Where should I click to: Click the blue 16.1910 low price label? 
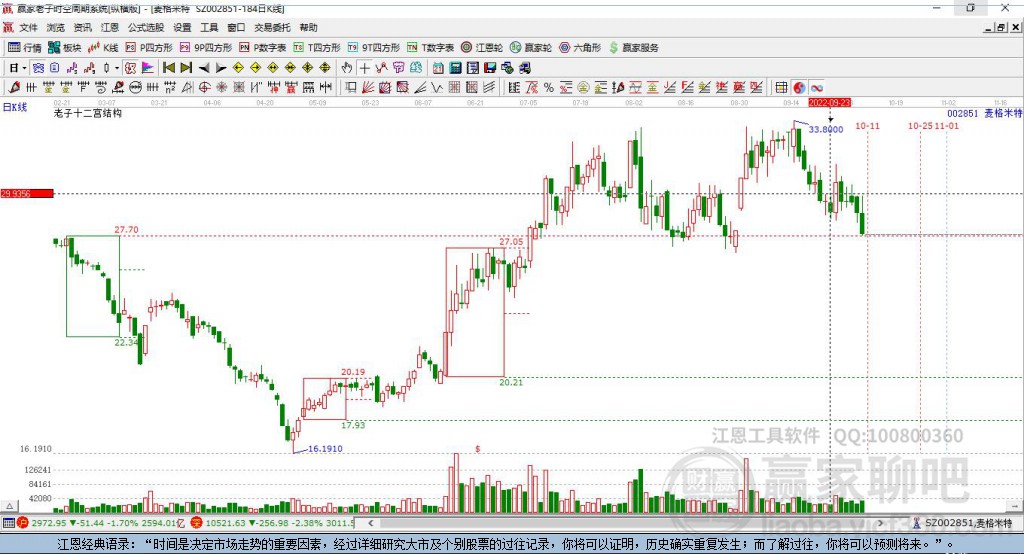click(x=325, y=449)
